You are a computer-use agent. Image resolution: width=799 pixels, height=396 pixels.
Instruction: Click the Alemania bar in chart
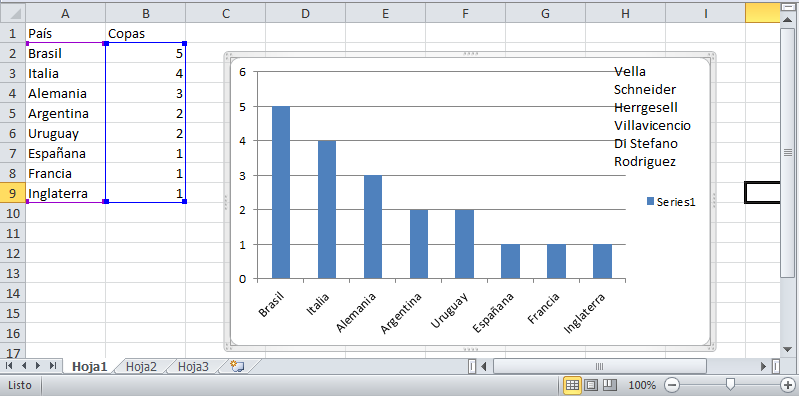pyautogui.click(x=372, y=227)
